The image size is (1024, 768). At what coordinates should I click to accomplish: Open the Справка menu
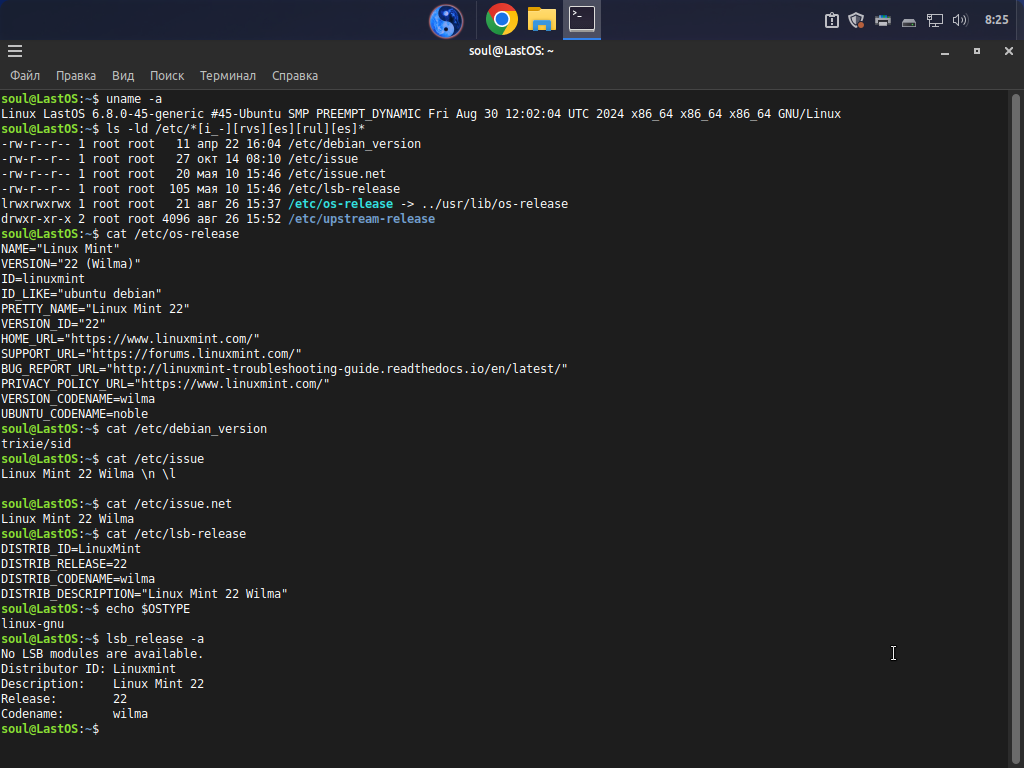point(295,76)
